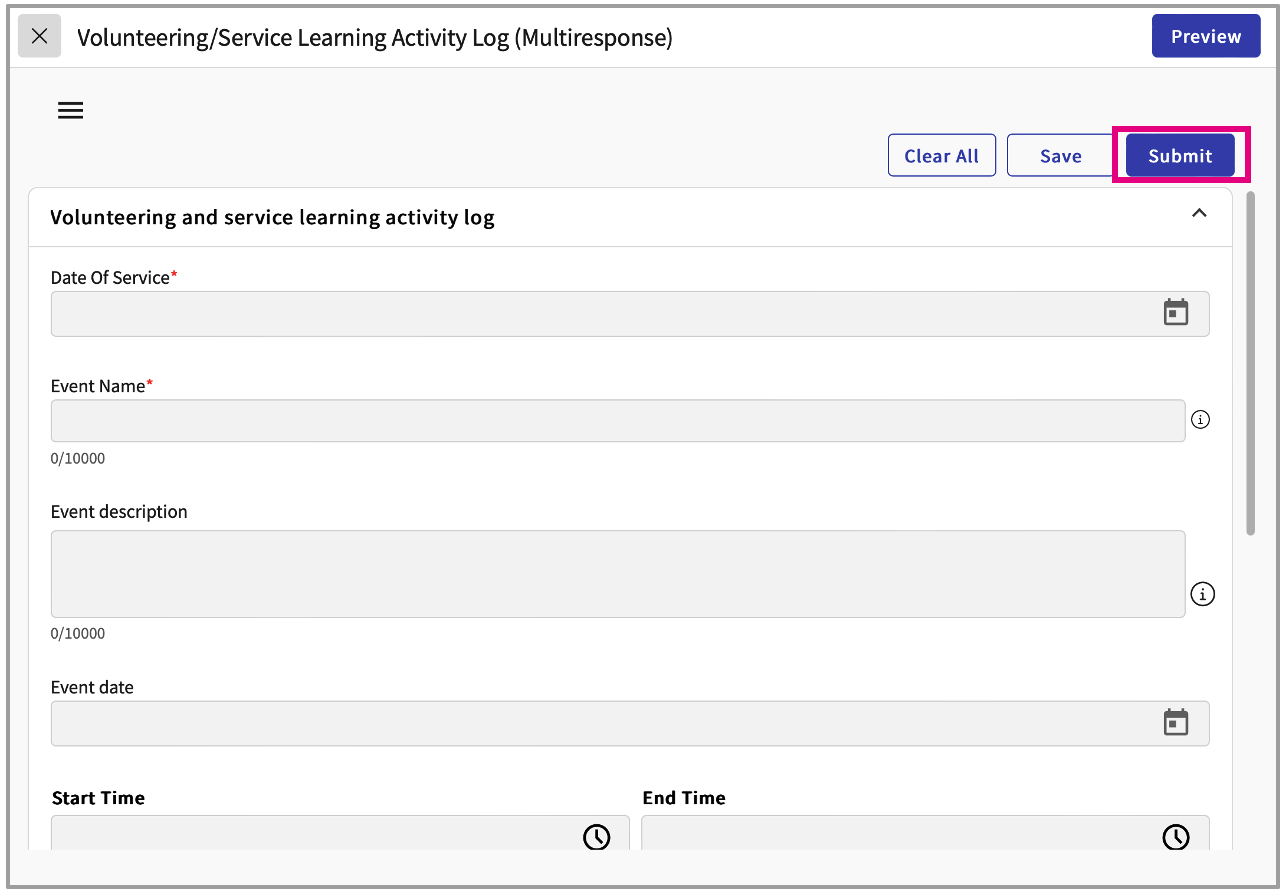1286x896 pixels.
Task: Open the Start Time clock picker
Action: pyautogui.click(x=596, y=836)
